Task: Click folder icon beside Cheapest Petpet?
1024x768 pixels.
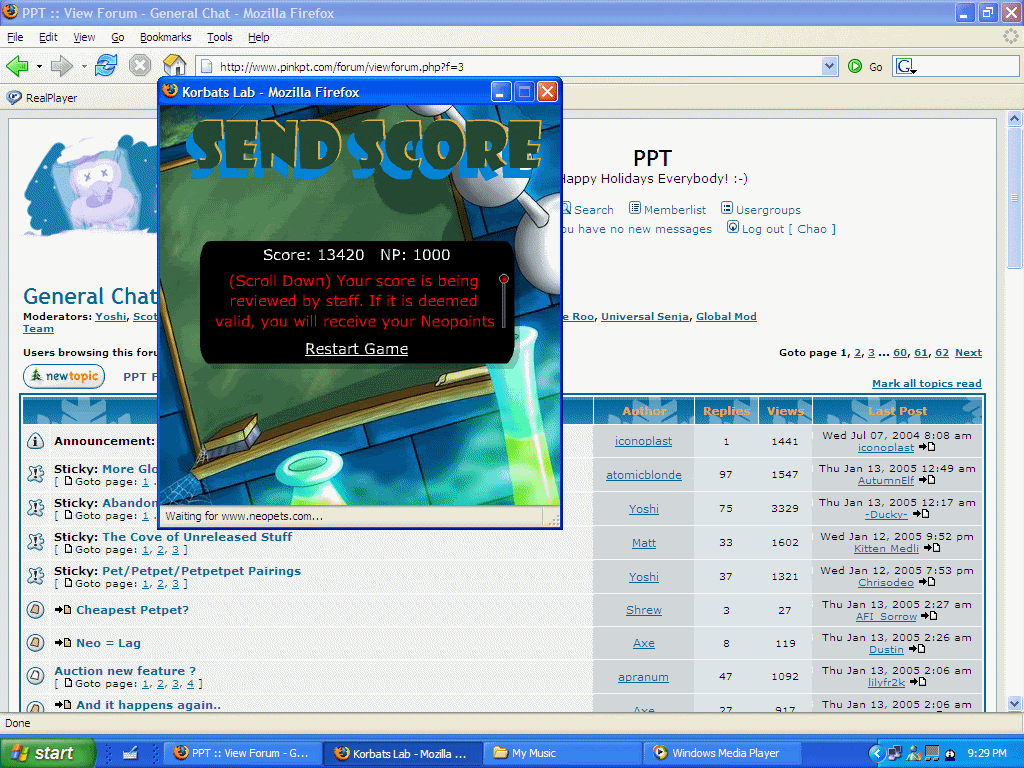Action: tap(35, 610)
